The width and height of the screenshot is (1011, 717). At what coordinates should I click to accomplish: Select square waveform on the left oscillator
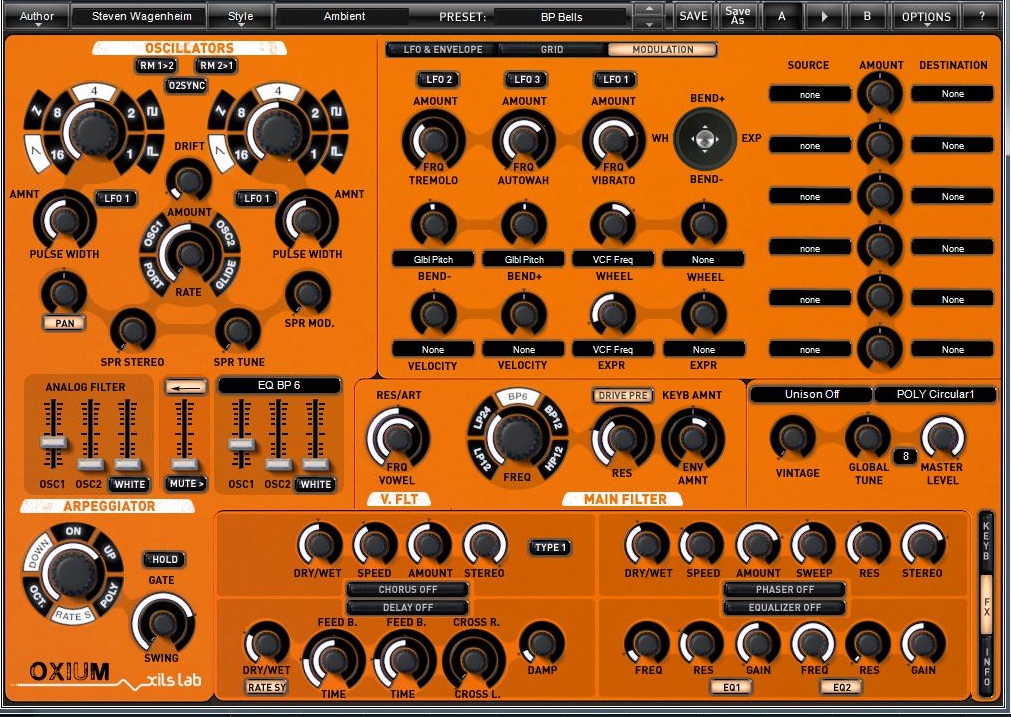coord(152,111)
